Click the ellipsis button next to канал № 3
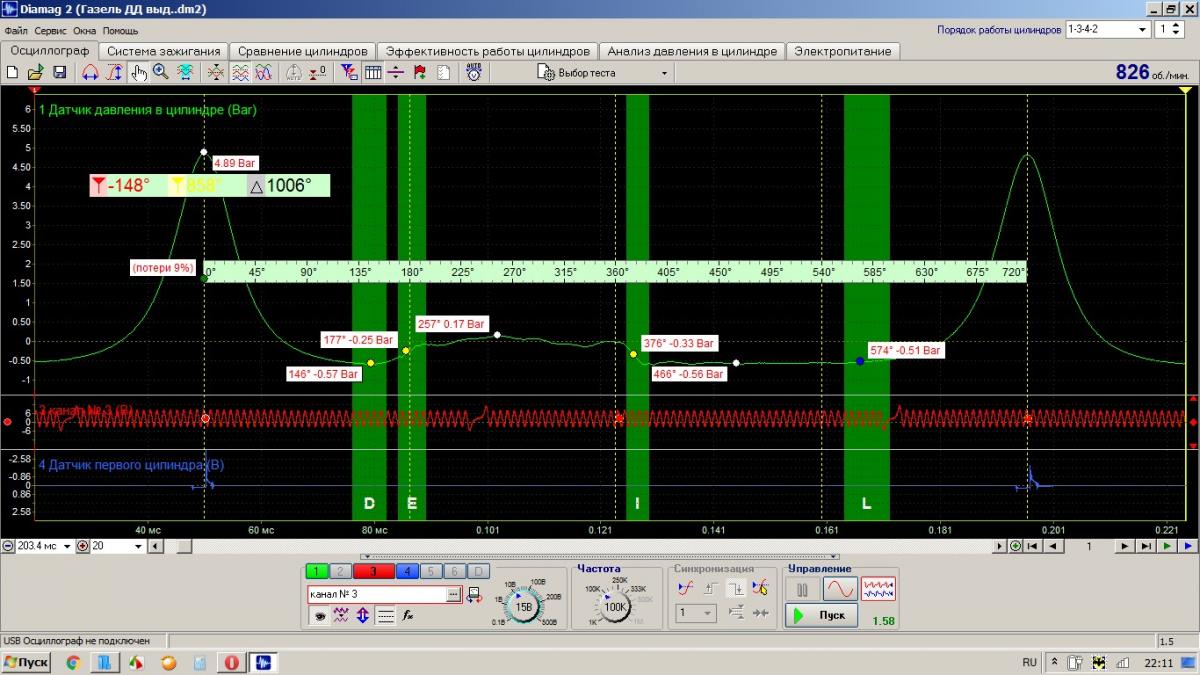 [455, 594]
